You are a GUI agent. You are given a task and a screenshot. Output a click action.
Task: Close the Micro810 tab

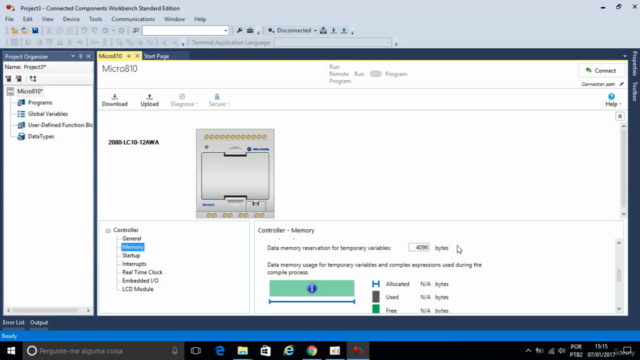137,56
